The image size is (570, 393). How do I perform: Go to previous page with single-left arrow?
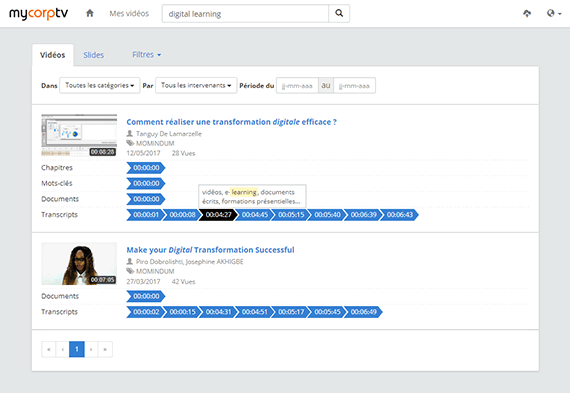[63, 349]
